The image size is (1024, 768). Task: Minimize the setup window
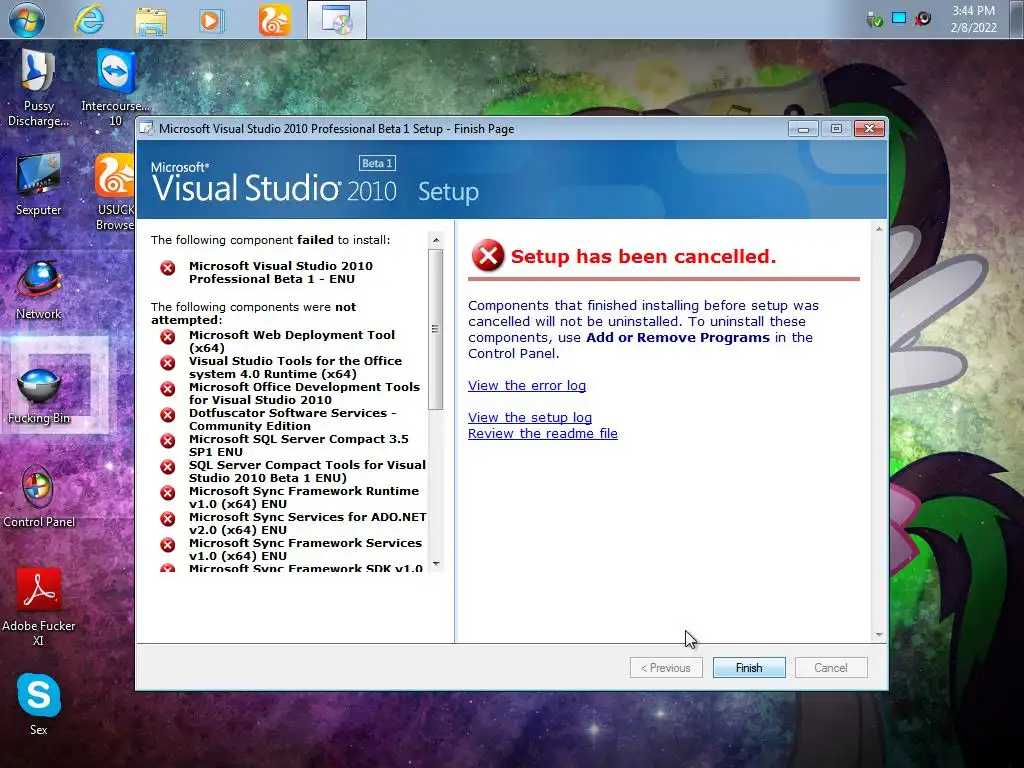[x=803, y=129]
